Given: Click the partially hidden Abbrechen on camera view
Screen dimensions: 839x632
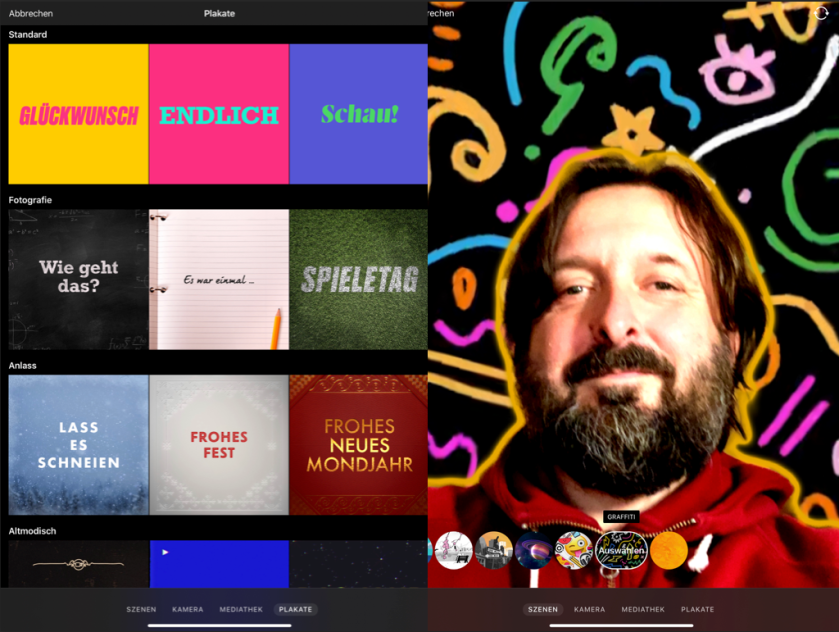Looking at the screenshot, I should point(441,14).
